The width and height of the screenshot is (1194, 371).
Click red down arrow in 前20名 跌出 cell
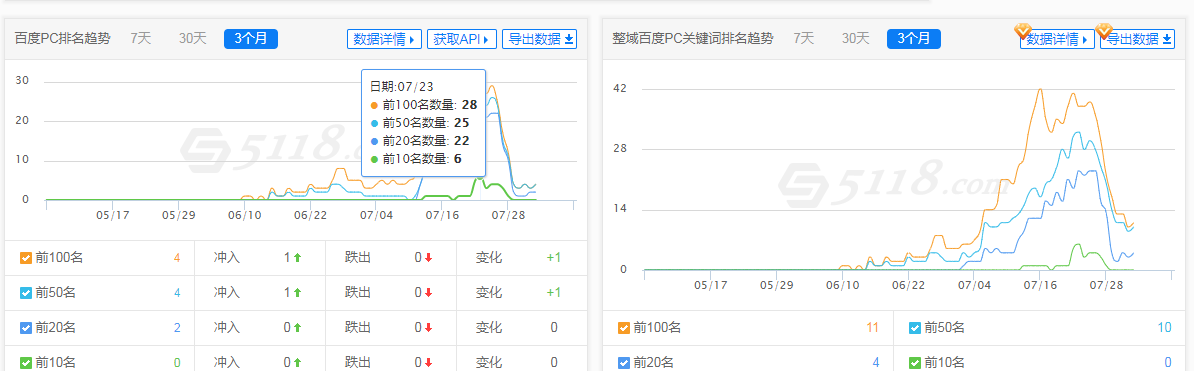pyautogui.click(x=429, y=328)
